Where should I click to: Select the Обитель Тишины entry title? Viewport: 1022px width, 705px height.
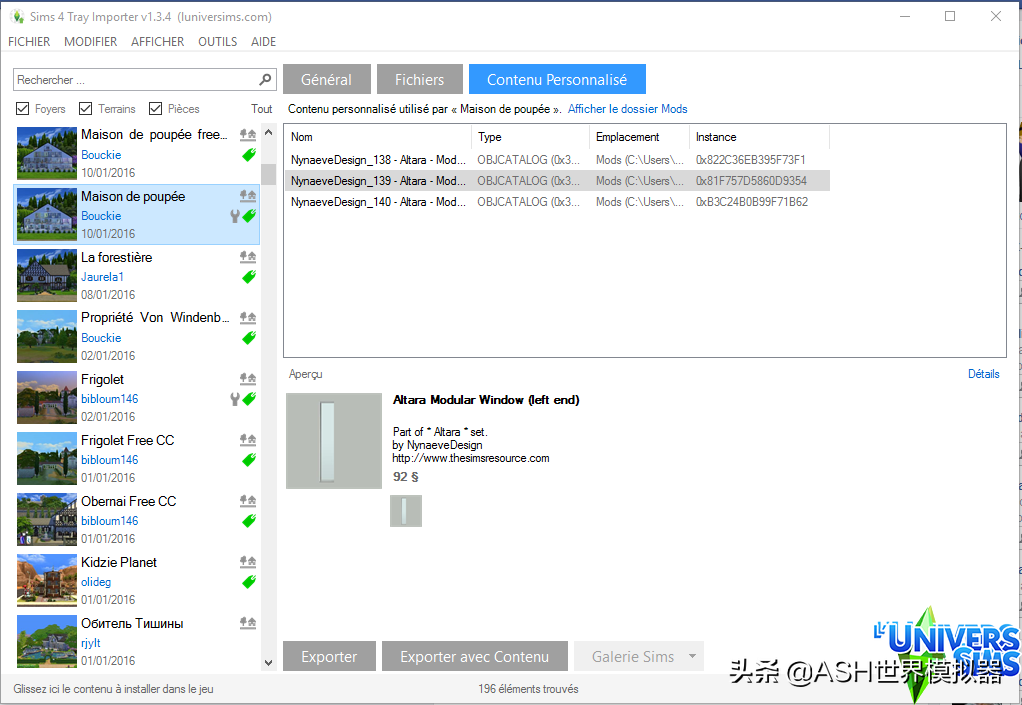132,624
